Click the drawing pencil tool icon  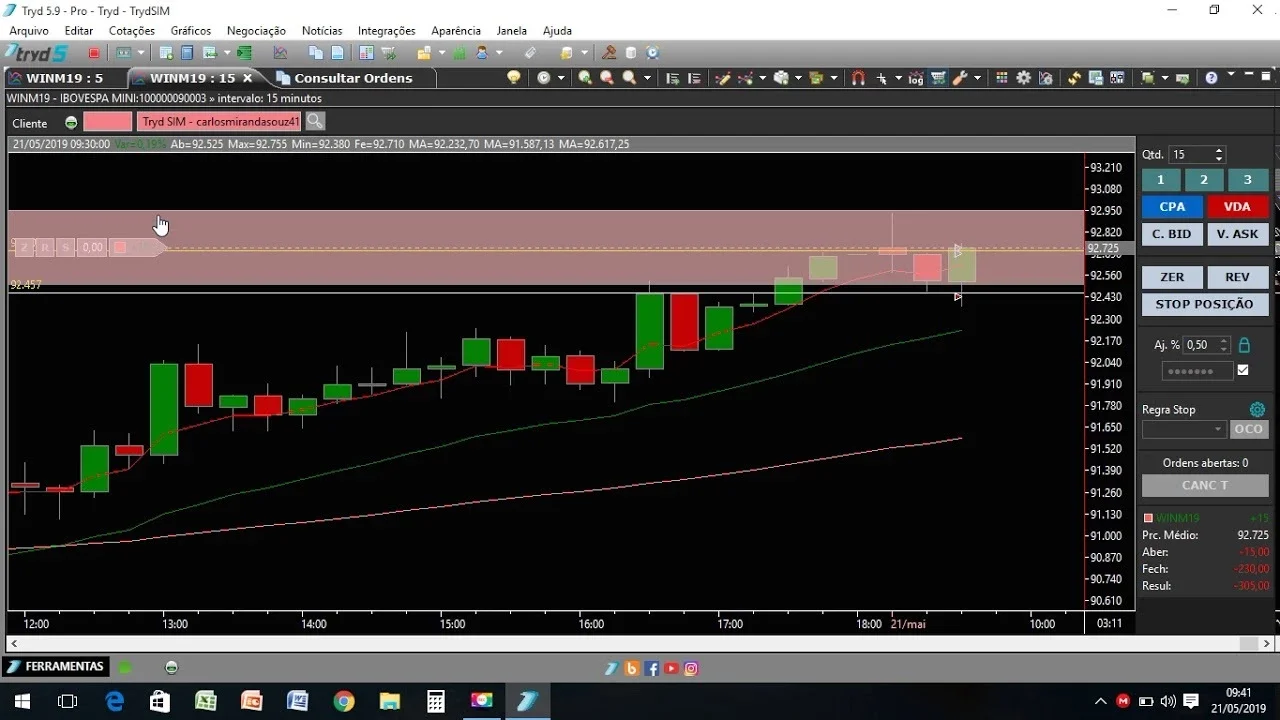click(x=723, y=77)
